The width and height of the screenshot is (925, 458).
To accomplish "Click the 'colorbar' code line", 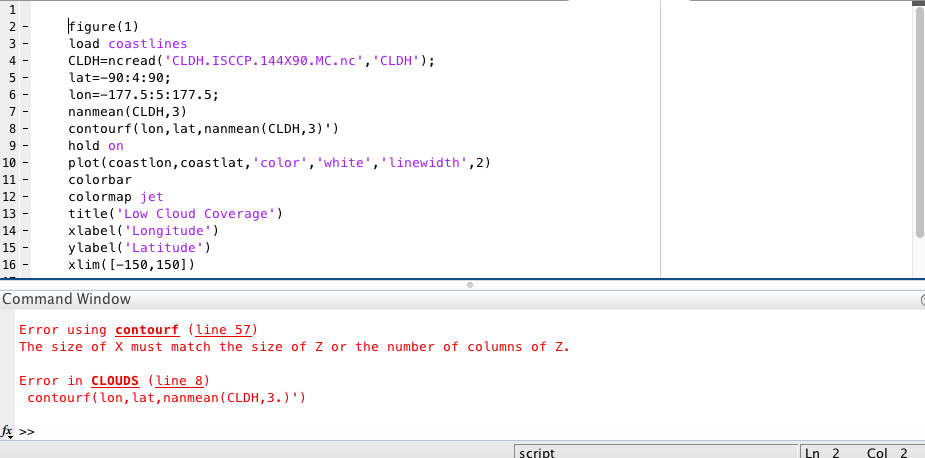I will (100, 179).
